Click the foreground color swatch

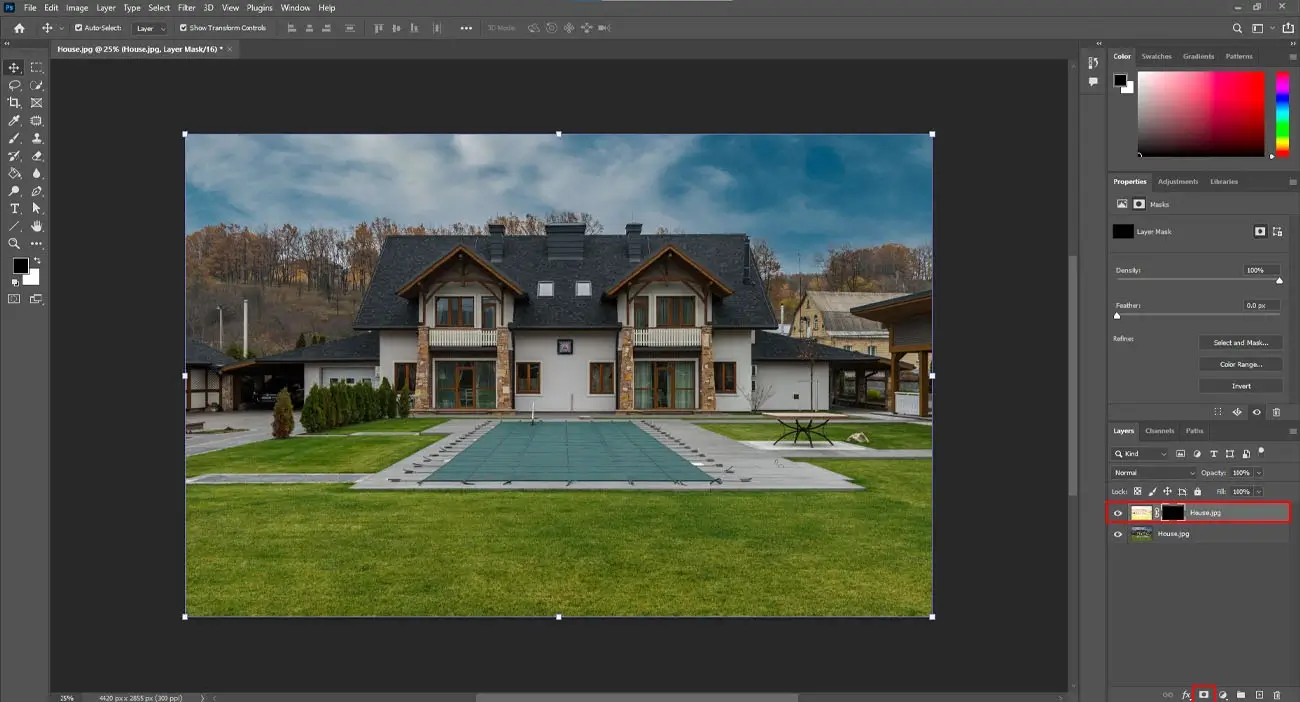coord(19,265)
